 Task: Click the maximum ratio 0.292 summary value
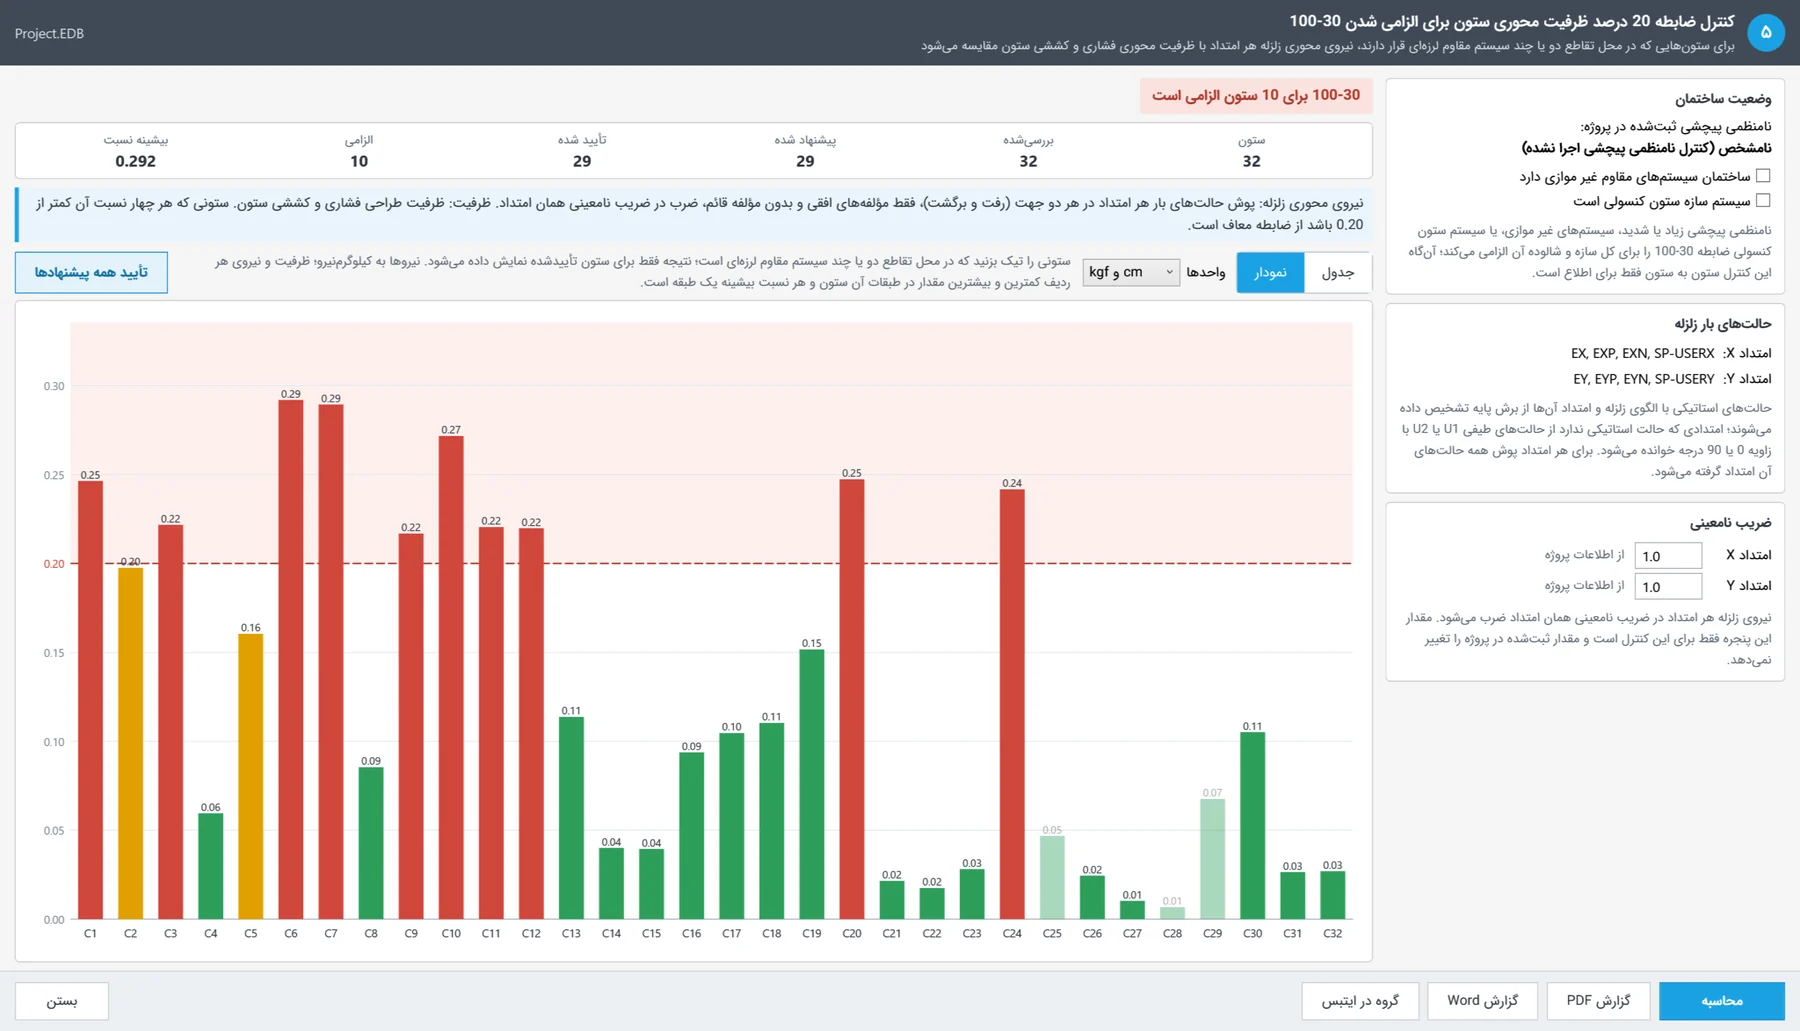click(x=136, y=161)
